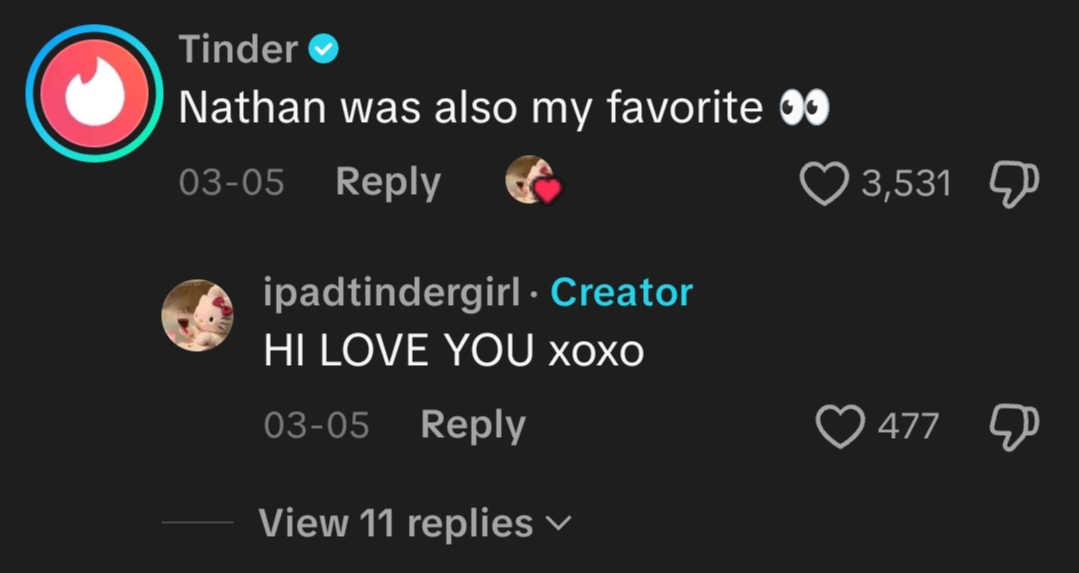
Task: Click the eyes emoji in Tinder's comment
Action: (x=804, y=109)
